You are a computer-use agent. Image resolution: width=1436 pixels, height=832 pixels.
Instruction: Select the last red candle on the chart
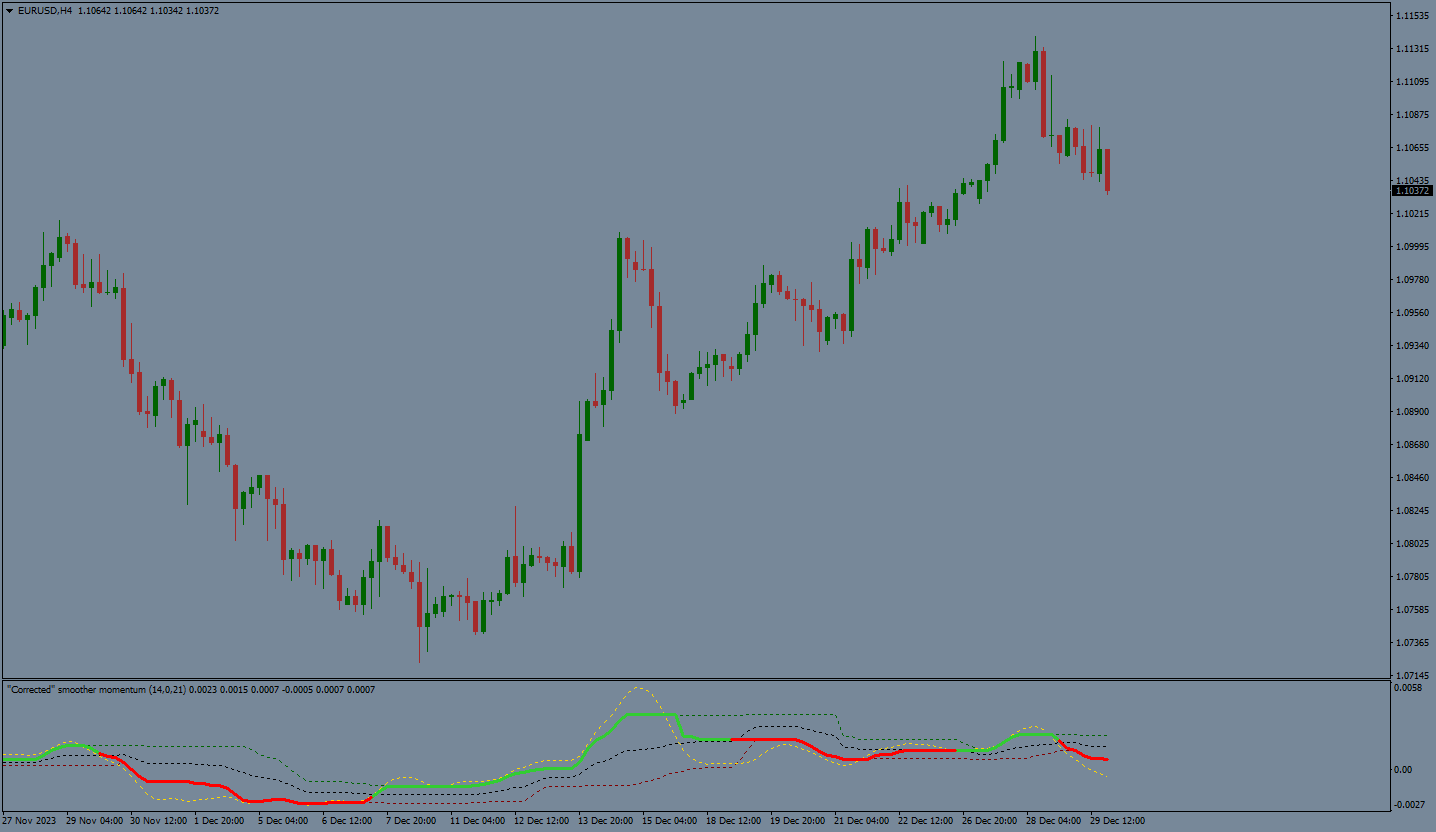pyautogui.click(x=1107, y=170)
